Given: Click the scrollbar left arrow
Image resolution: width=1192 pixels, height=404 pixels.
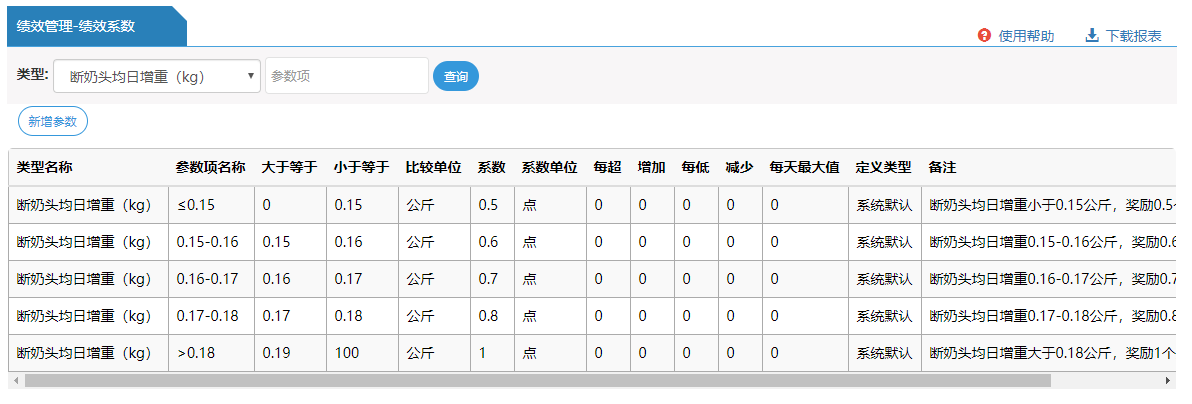Looking at the screenshot, I should point(15,381).
